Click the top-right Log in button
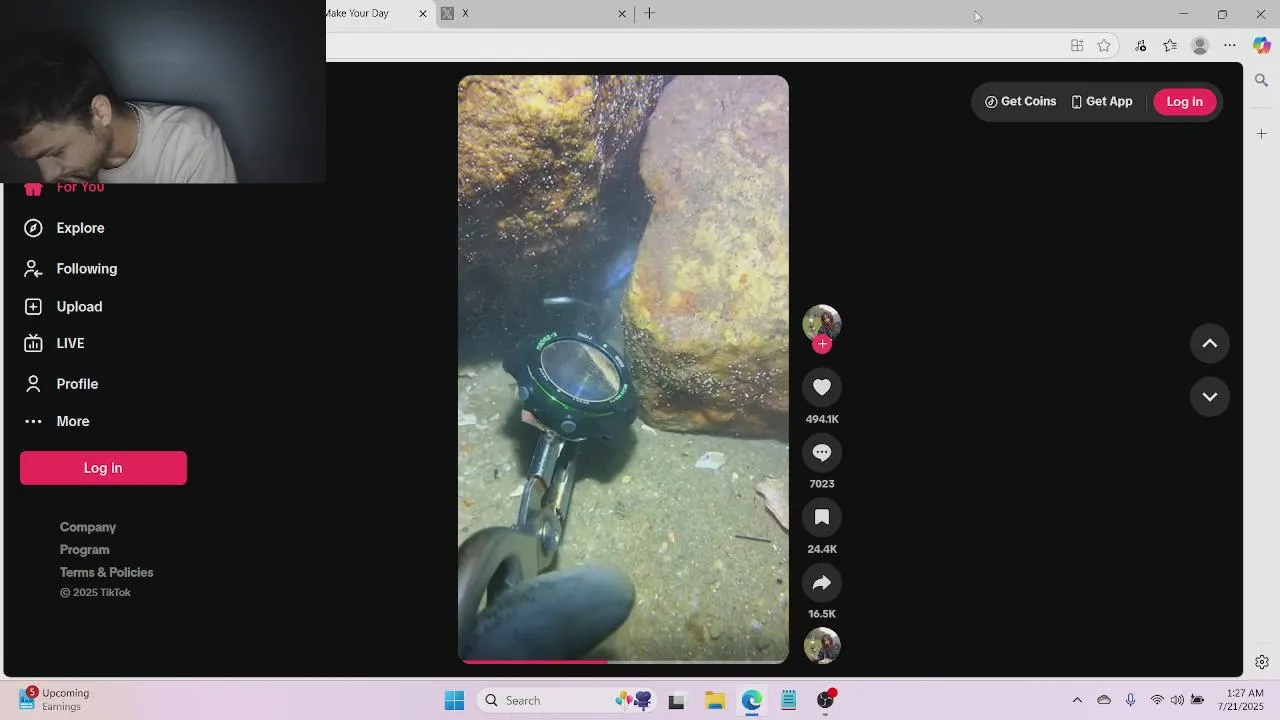 1184,101
